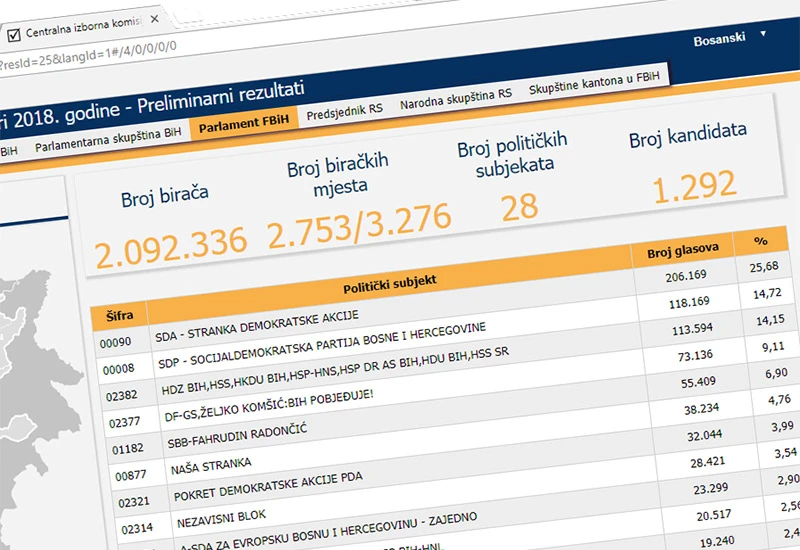Click vote count 73.136
This screenshot has width=800, height=550.
695,356
